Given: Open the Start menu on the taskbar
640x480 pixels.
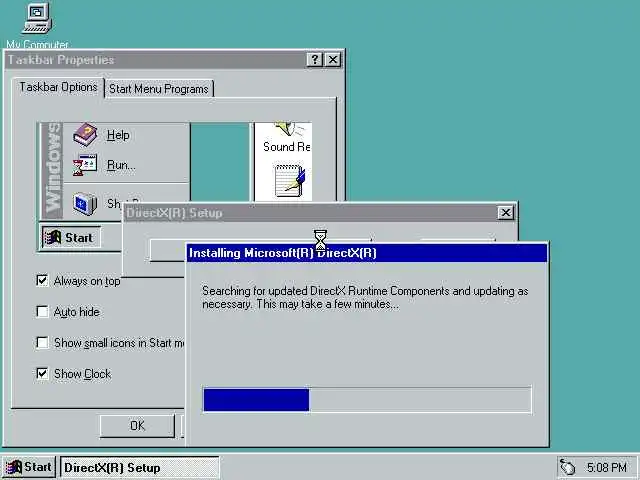Looking at the screenshot, I should [x=28, y=467].
